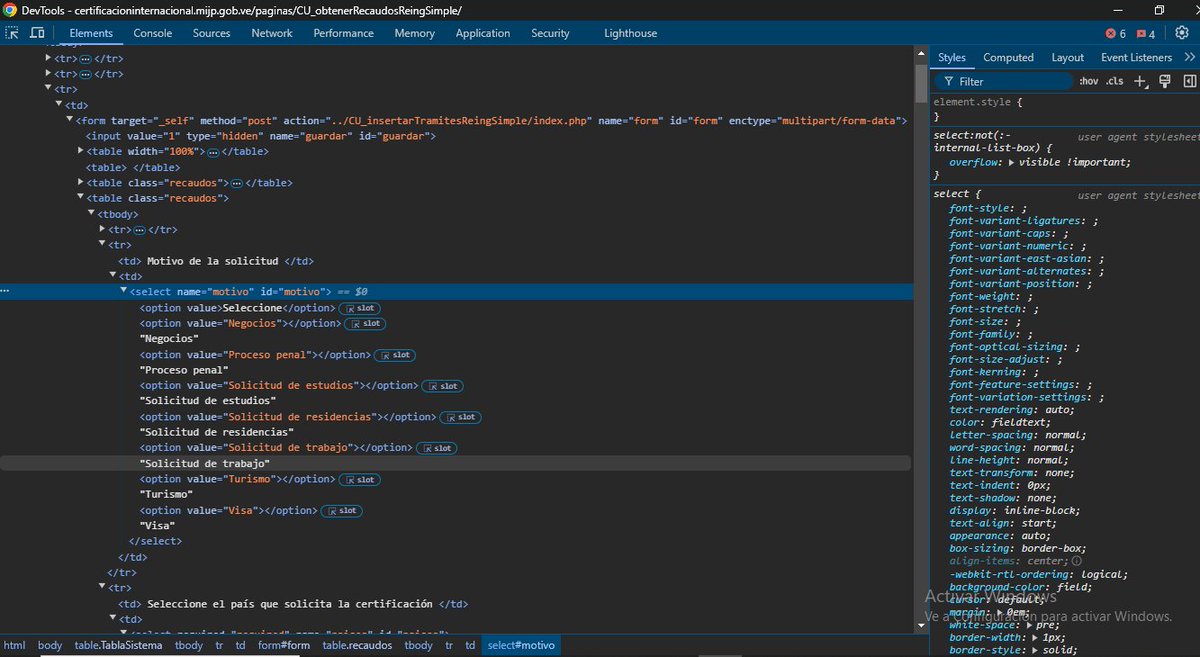The width and height of the screenshot is (1200, 657).
Task: Collapse the select name="motivo" node
Action: pyautogui.click(x=124, y=291)
